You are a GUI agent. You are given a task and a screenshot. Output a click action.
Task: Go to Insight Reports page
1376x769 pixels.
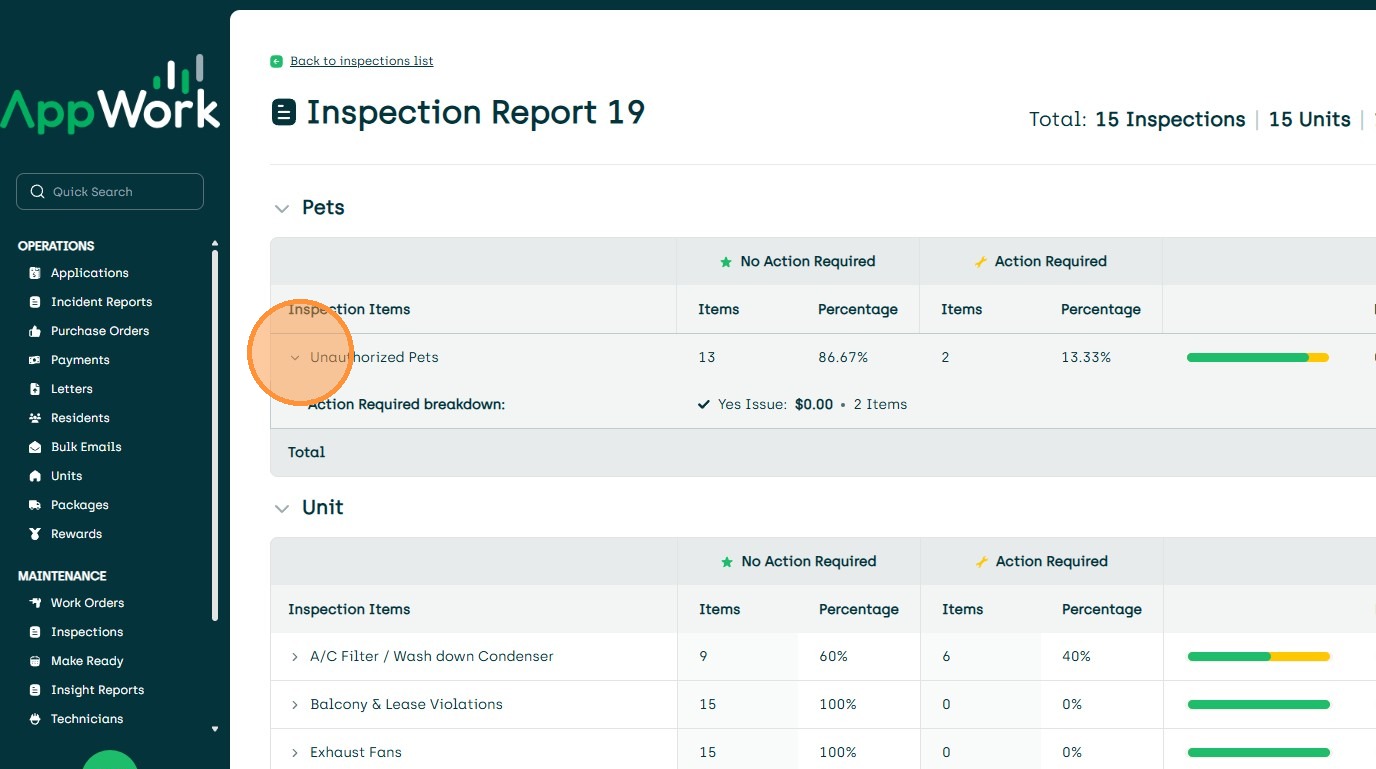coord(97,690)
